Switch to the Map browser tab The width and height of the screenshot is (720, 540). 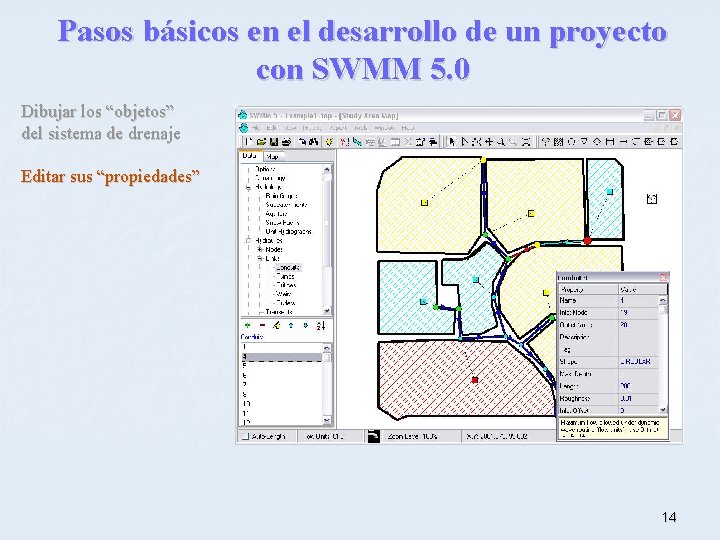click(273, 157)
